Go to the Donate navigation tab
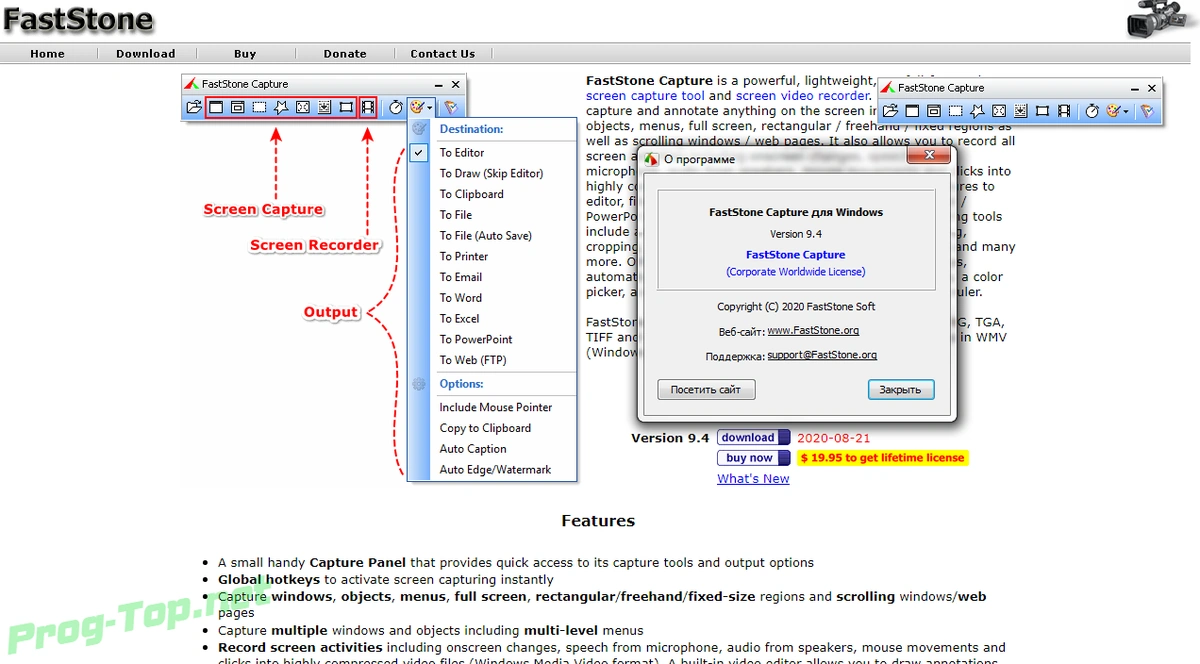The image size is (1200, 664). click(x=345, y=54)
